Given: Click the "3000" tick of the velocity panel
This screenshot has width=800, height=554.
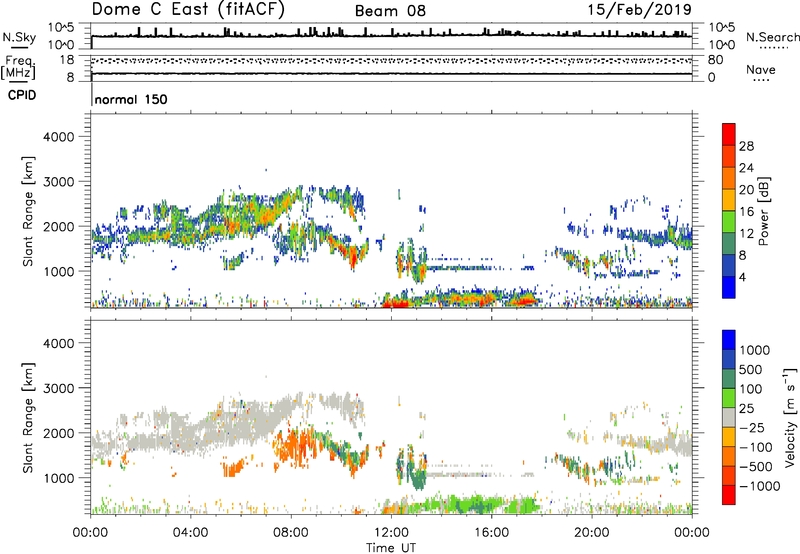Looking at the screenshot, I should pos(59,388).
